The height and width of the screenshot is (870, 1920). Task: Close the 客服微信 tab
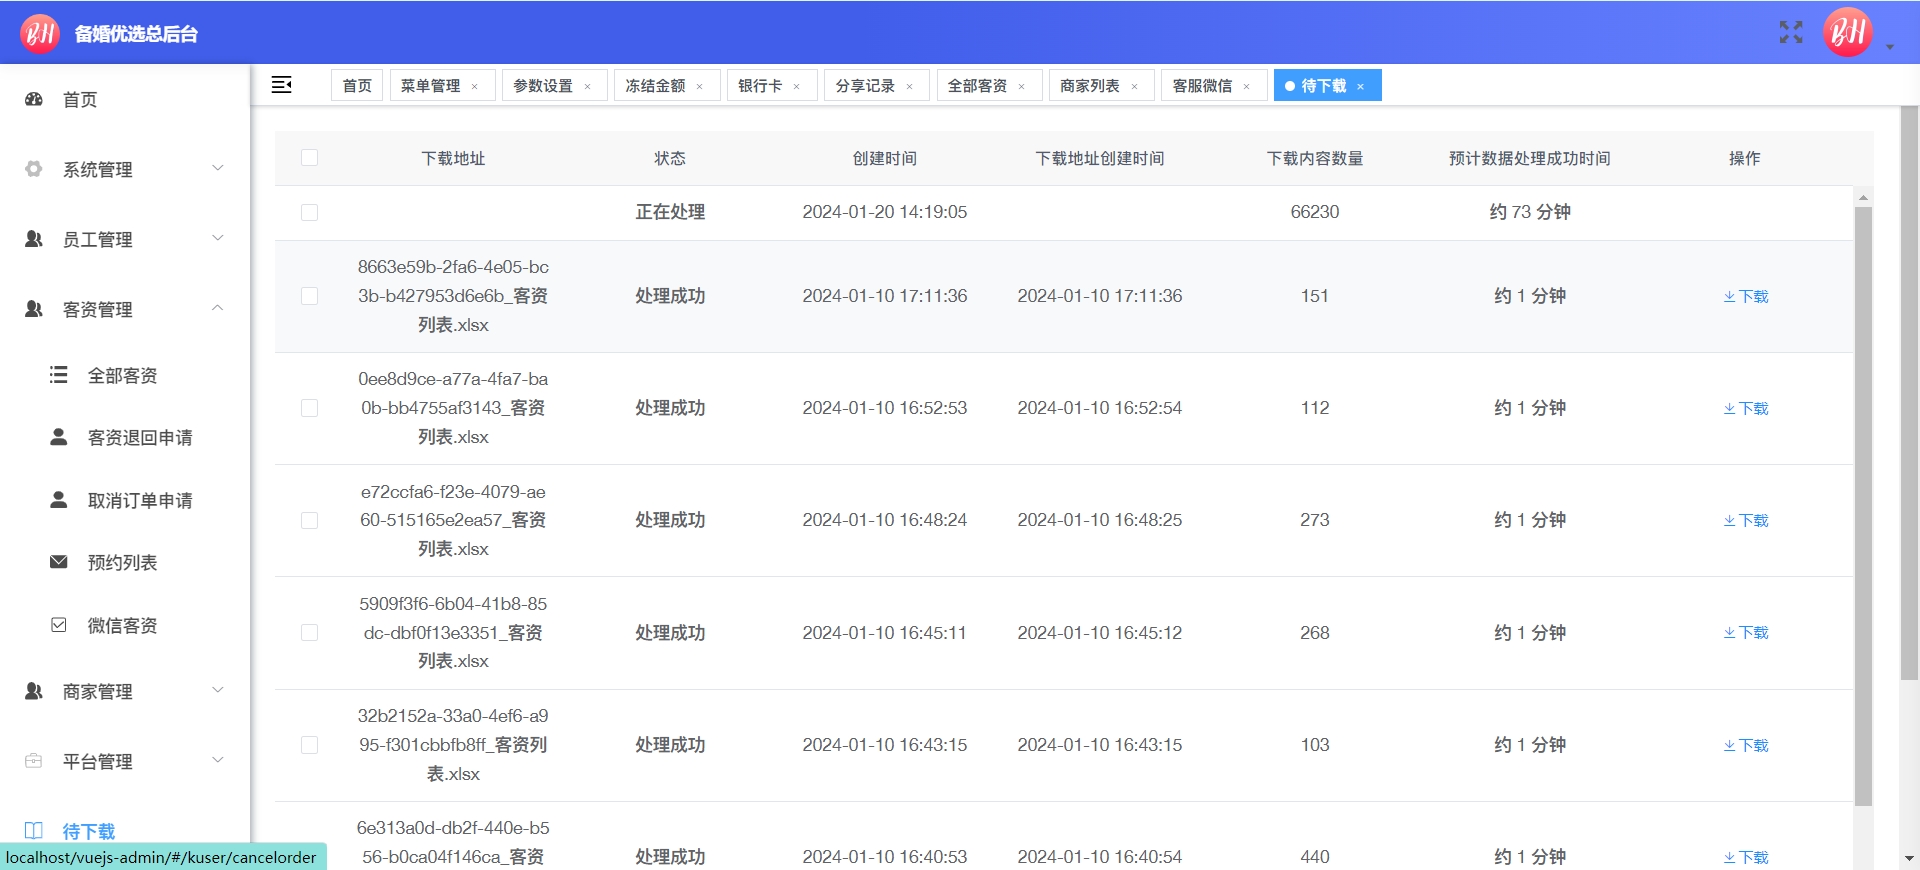(1247, 86)
